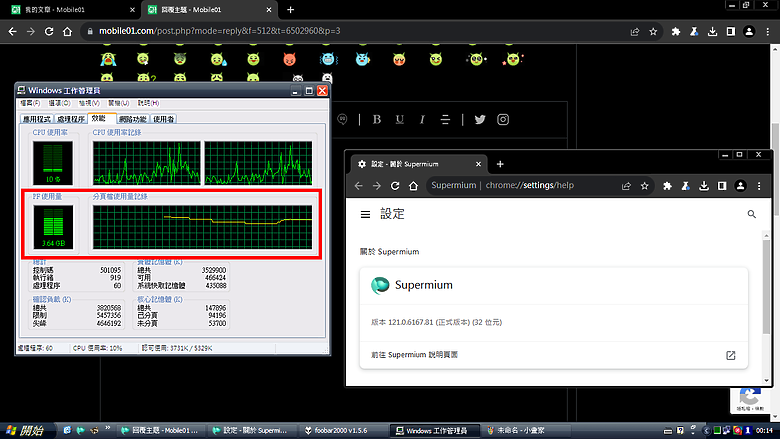Viewport: 780px width, 439px height.
Task: Open profile avatar in Mobile01 browser toolbar
Action: tap(749, 31)
